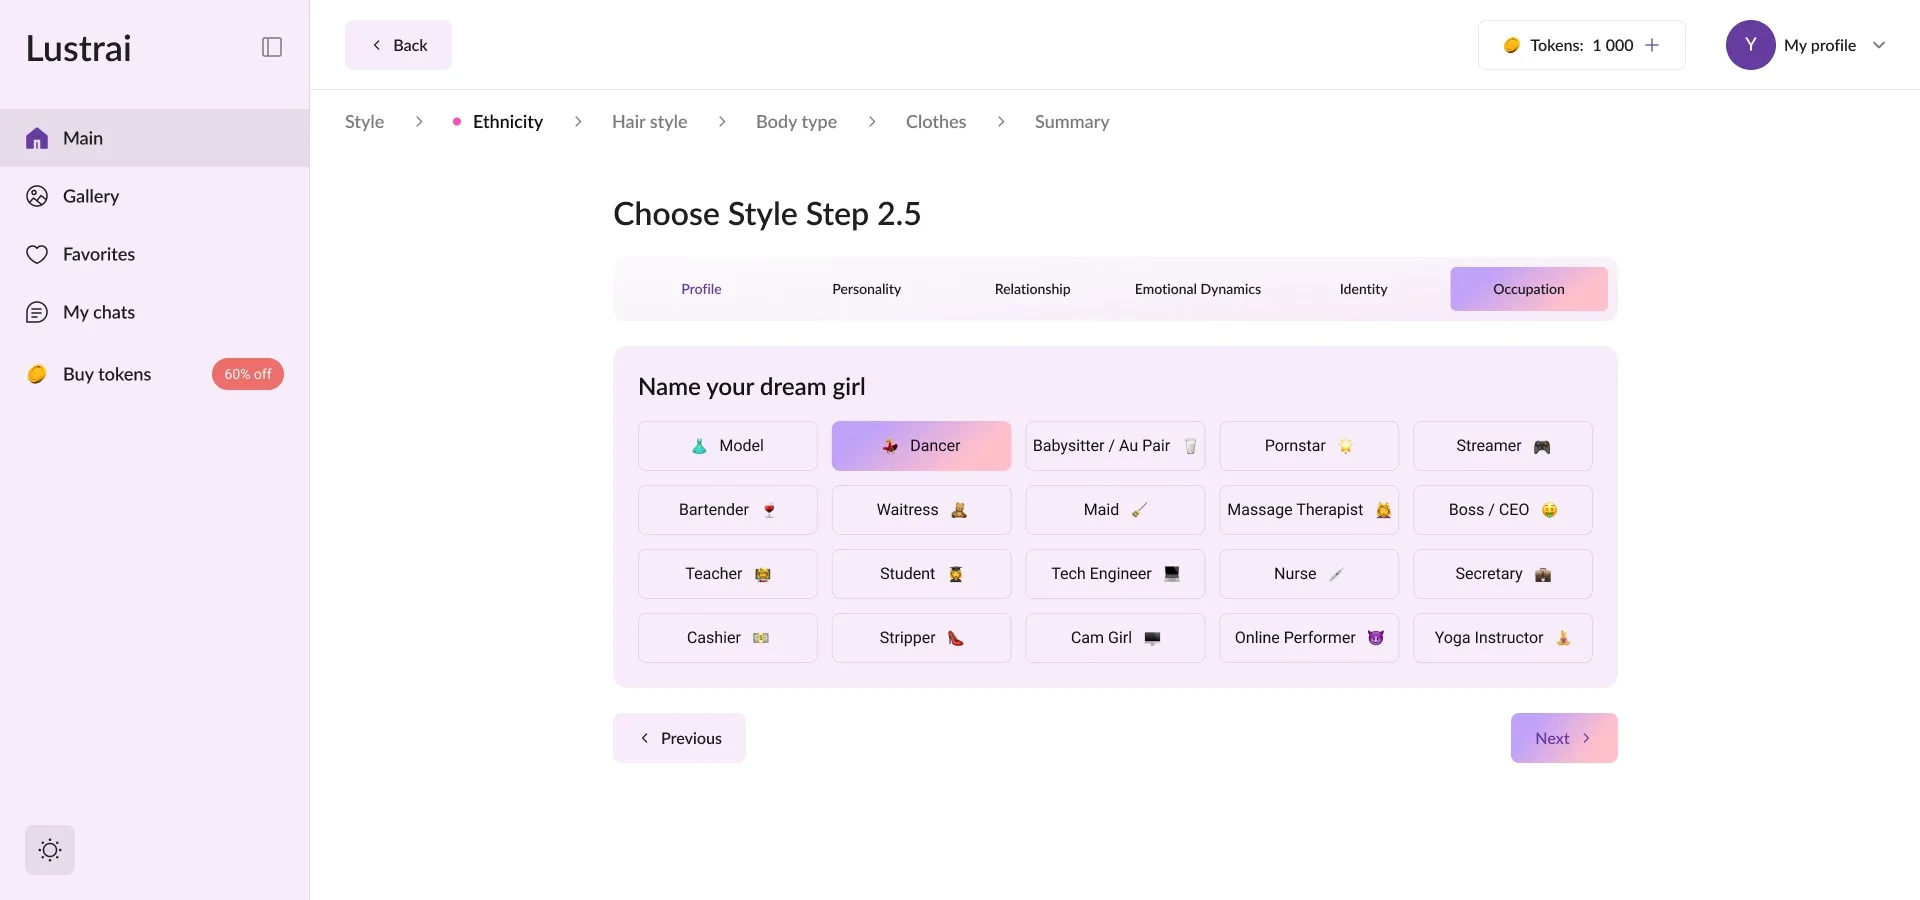Viewport: 1920px width, 900px height.
Task: Toggle light/dark theme sun icon
Action: [50, 850]
